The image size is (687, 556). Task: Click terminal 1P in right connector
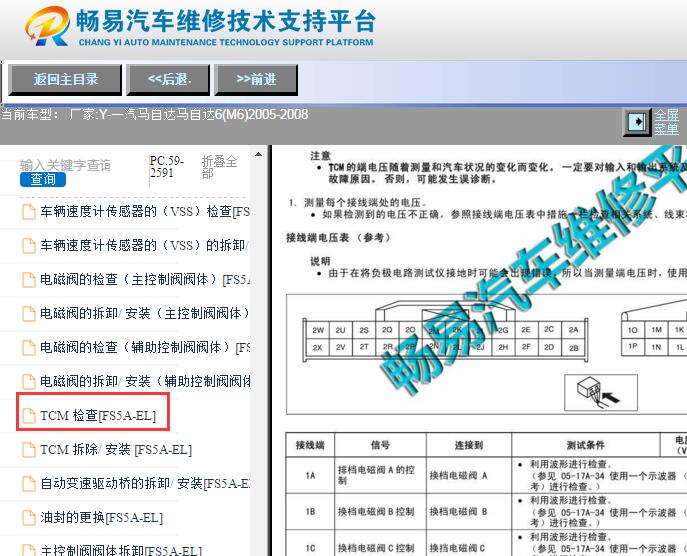[632, 346]
